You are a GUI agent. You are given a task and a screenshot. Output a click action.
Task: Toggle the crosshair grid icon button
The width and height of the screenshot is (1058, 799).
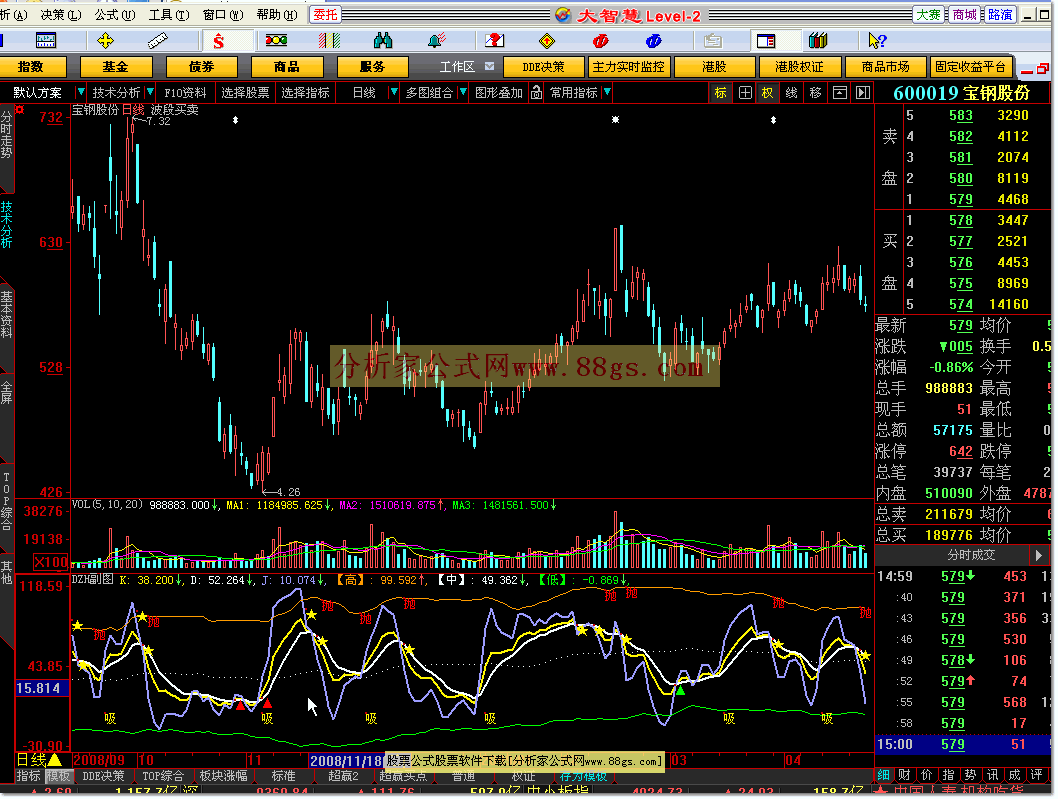tap(745, 92)
